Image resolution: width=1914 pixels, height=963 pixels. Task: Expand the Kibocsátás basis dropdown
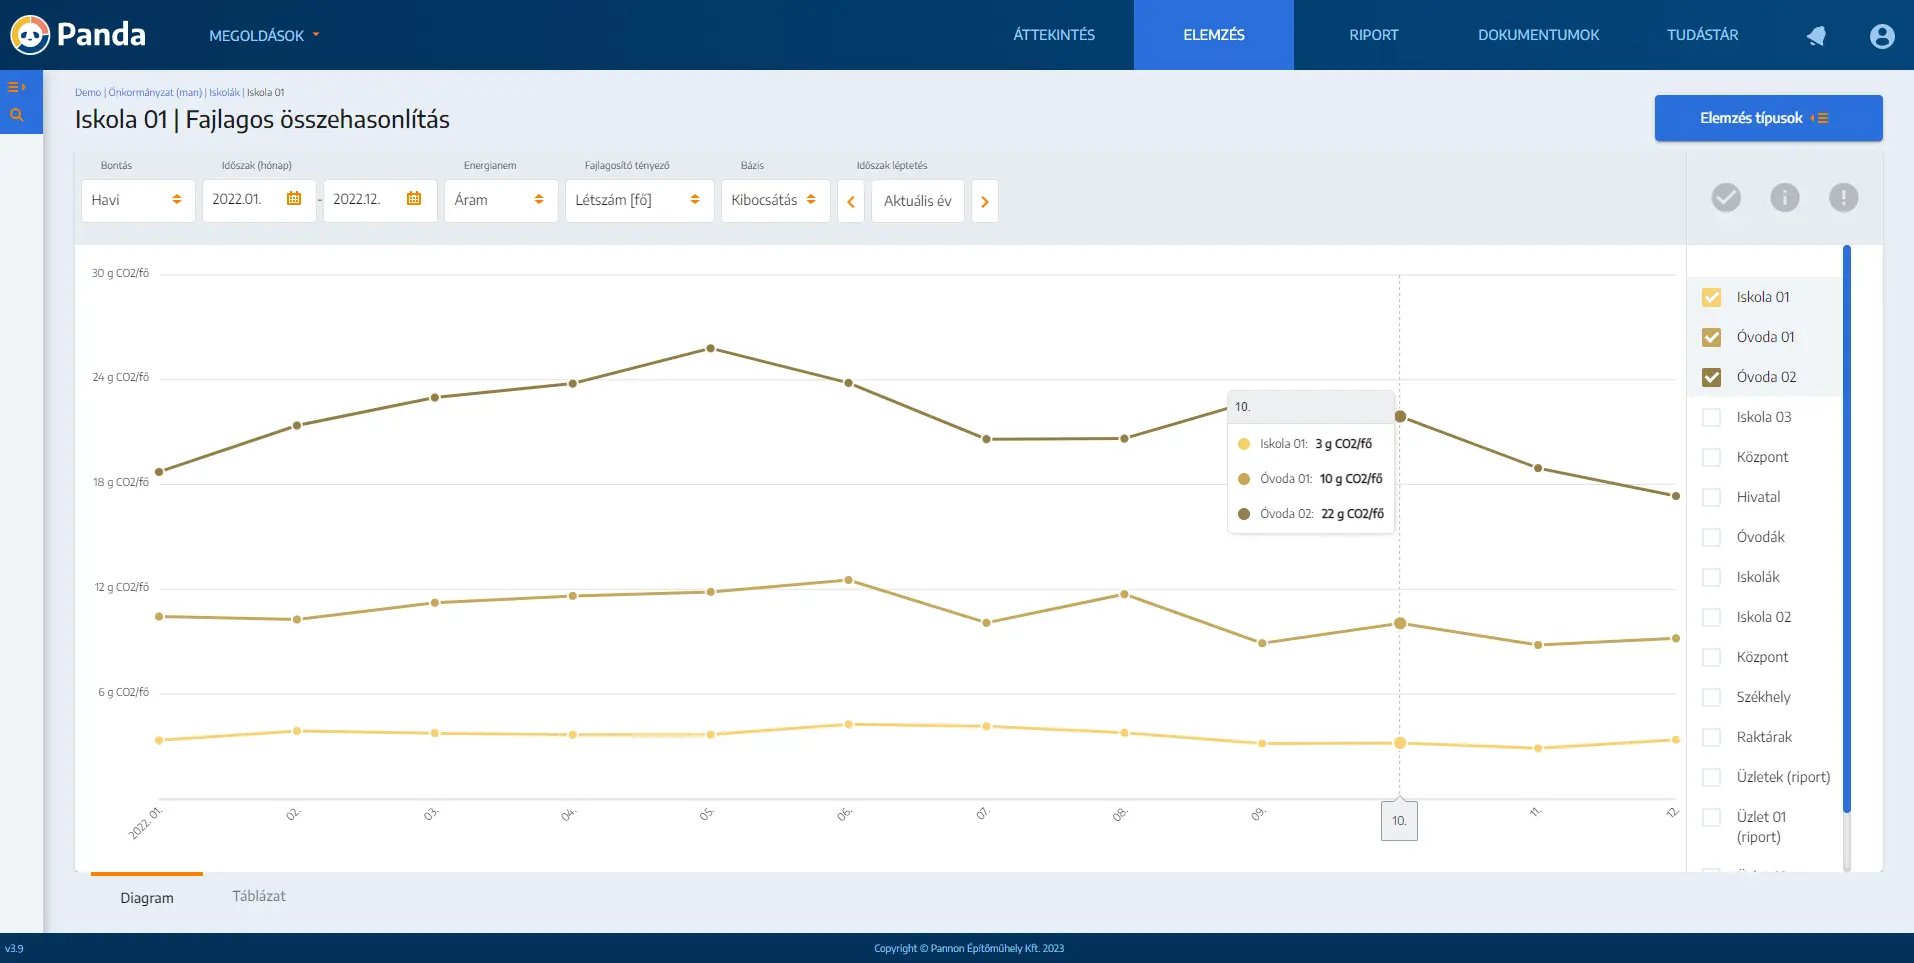point(774,200)
